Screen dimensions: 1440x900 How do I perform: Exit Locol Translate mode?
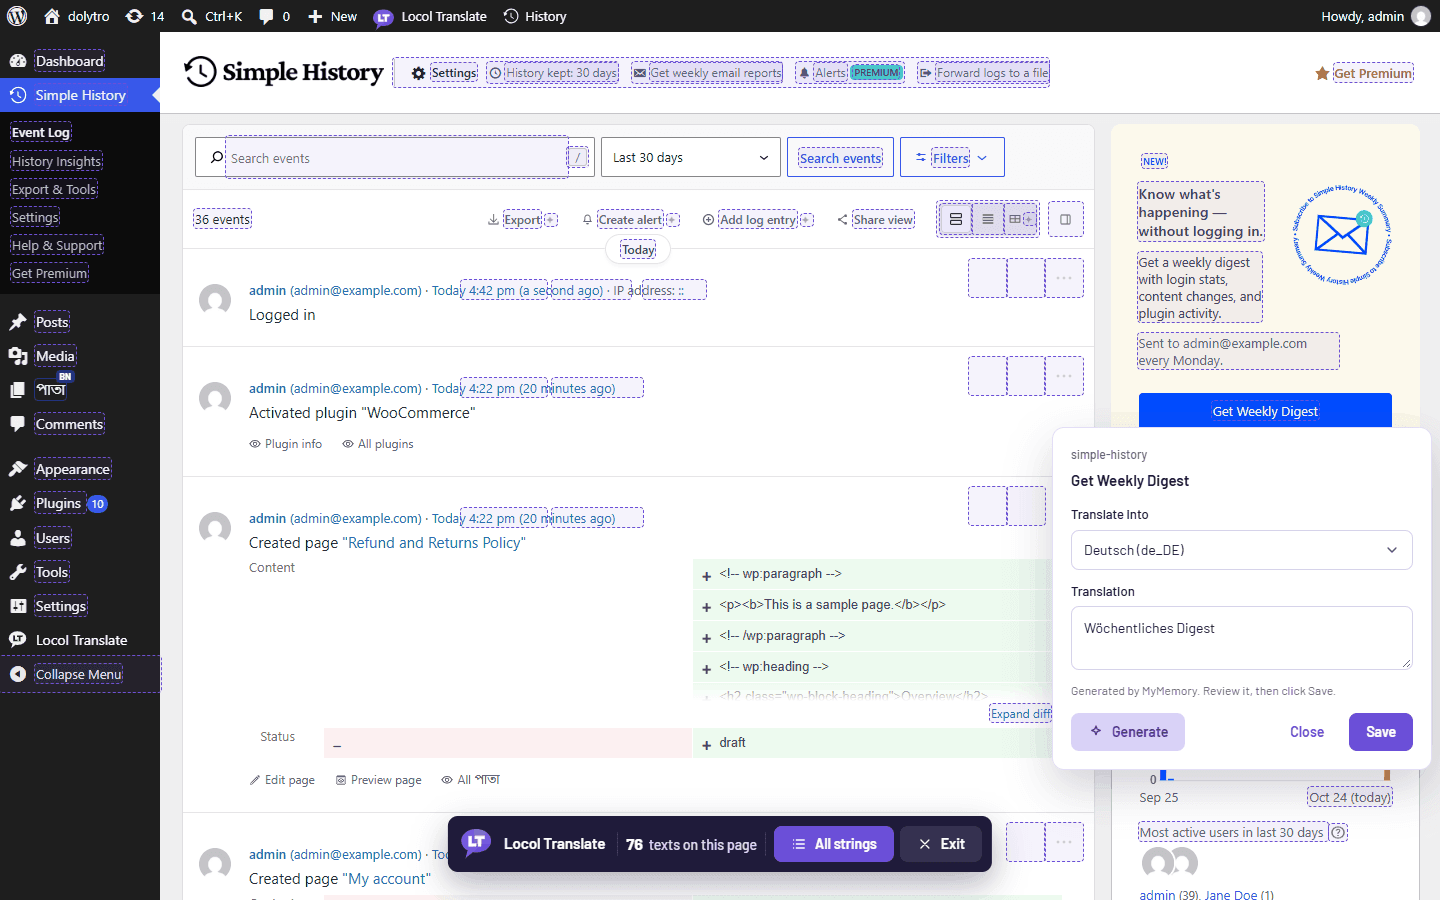click(x=942, y=844)
